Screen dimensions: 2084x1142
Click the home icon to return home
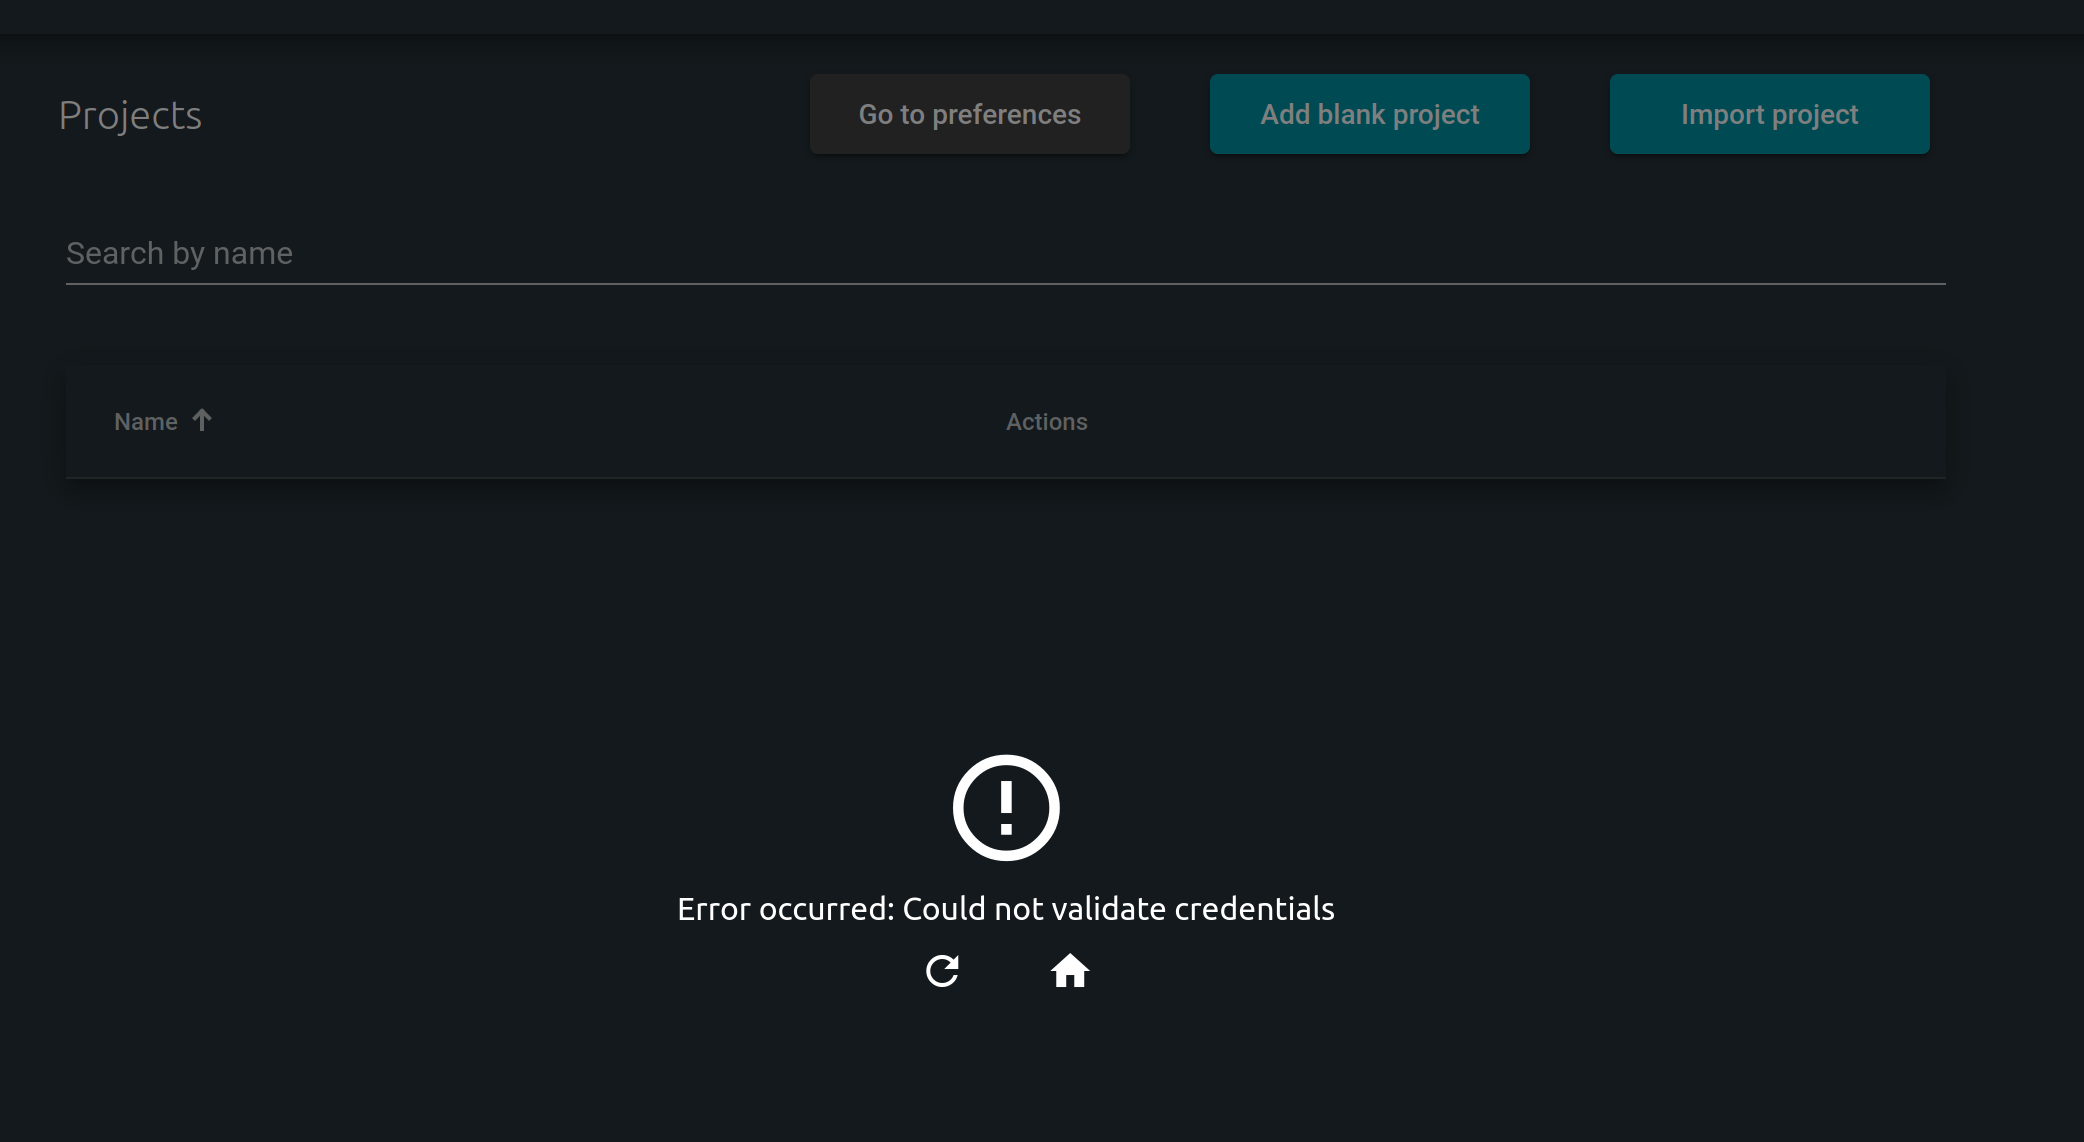(1071, 970)
